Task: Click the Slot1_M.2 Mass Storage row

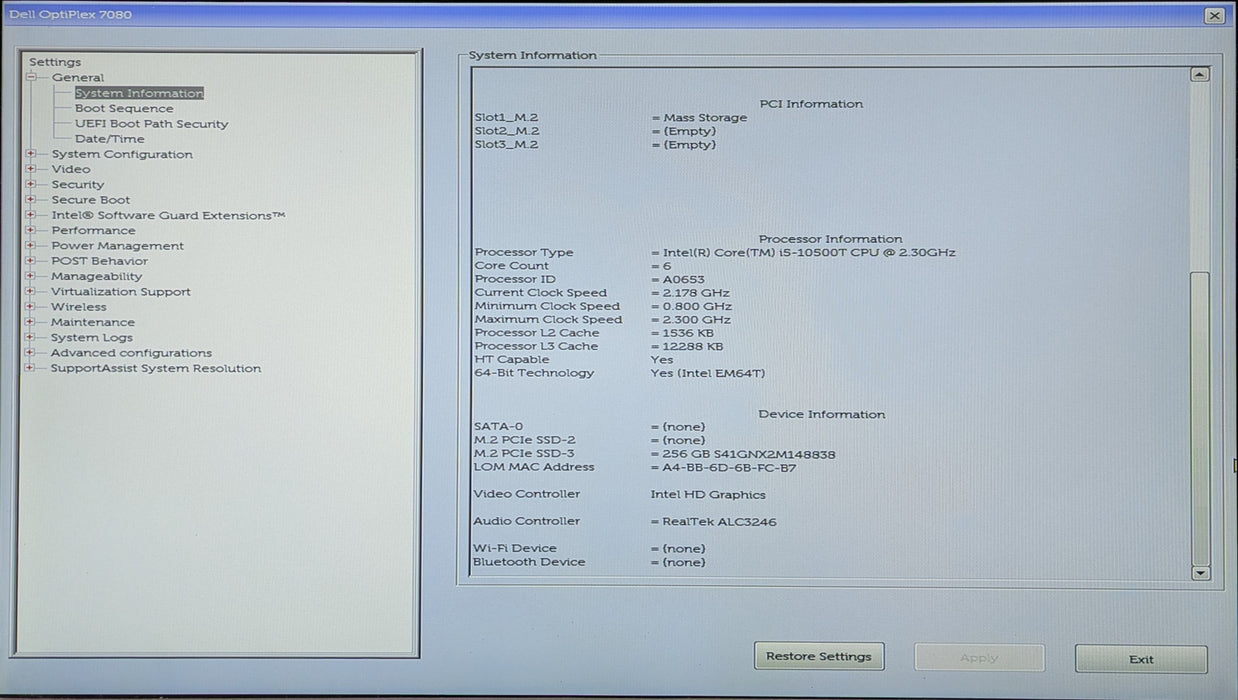Action: pos(611,117)
